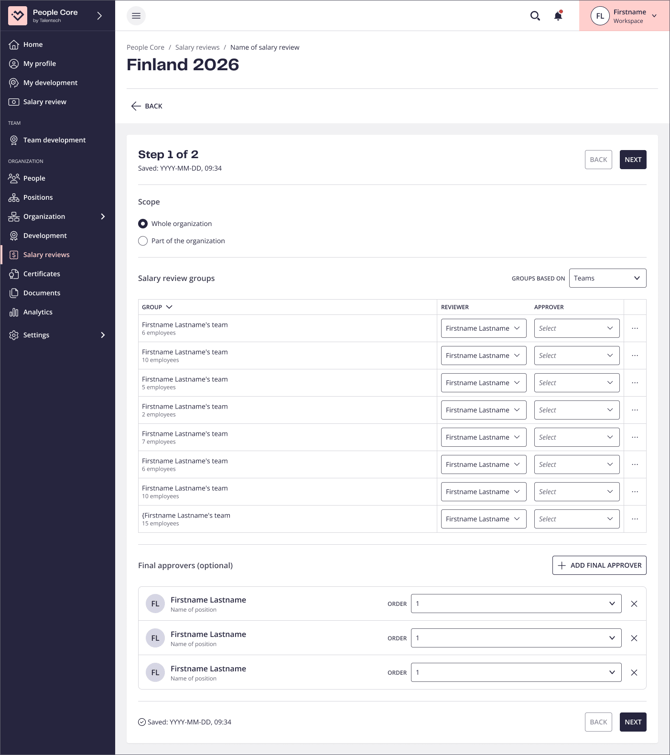Go to Certificates in the sidebar
The height and width of the screenshot is (755, 670).
tap(41, 274)
